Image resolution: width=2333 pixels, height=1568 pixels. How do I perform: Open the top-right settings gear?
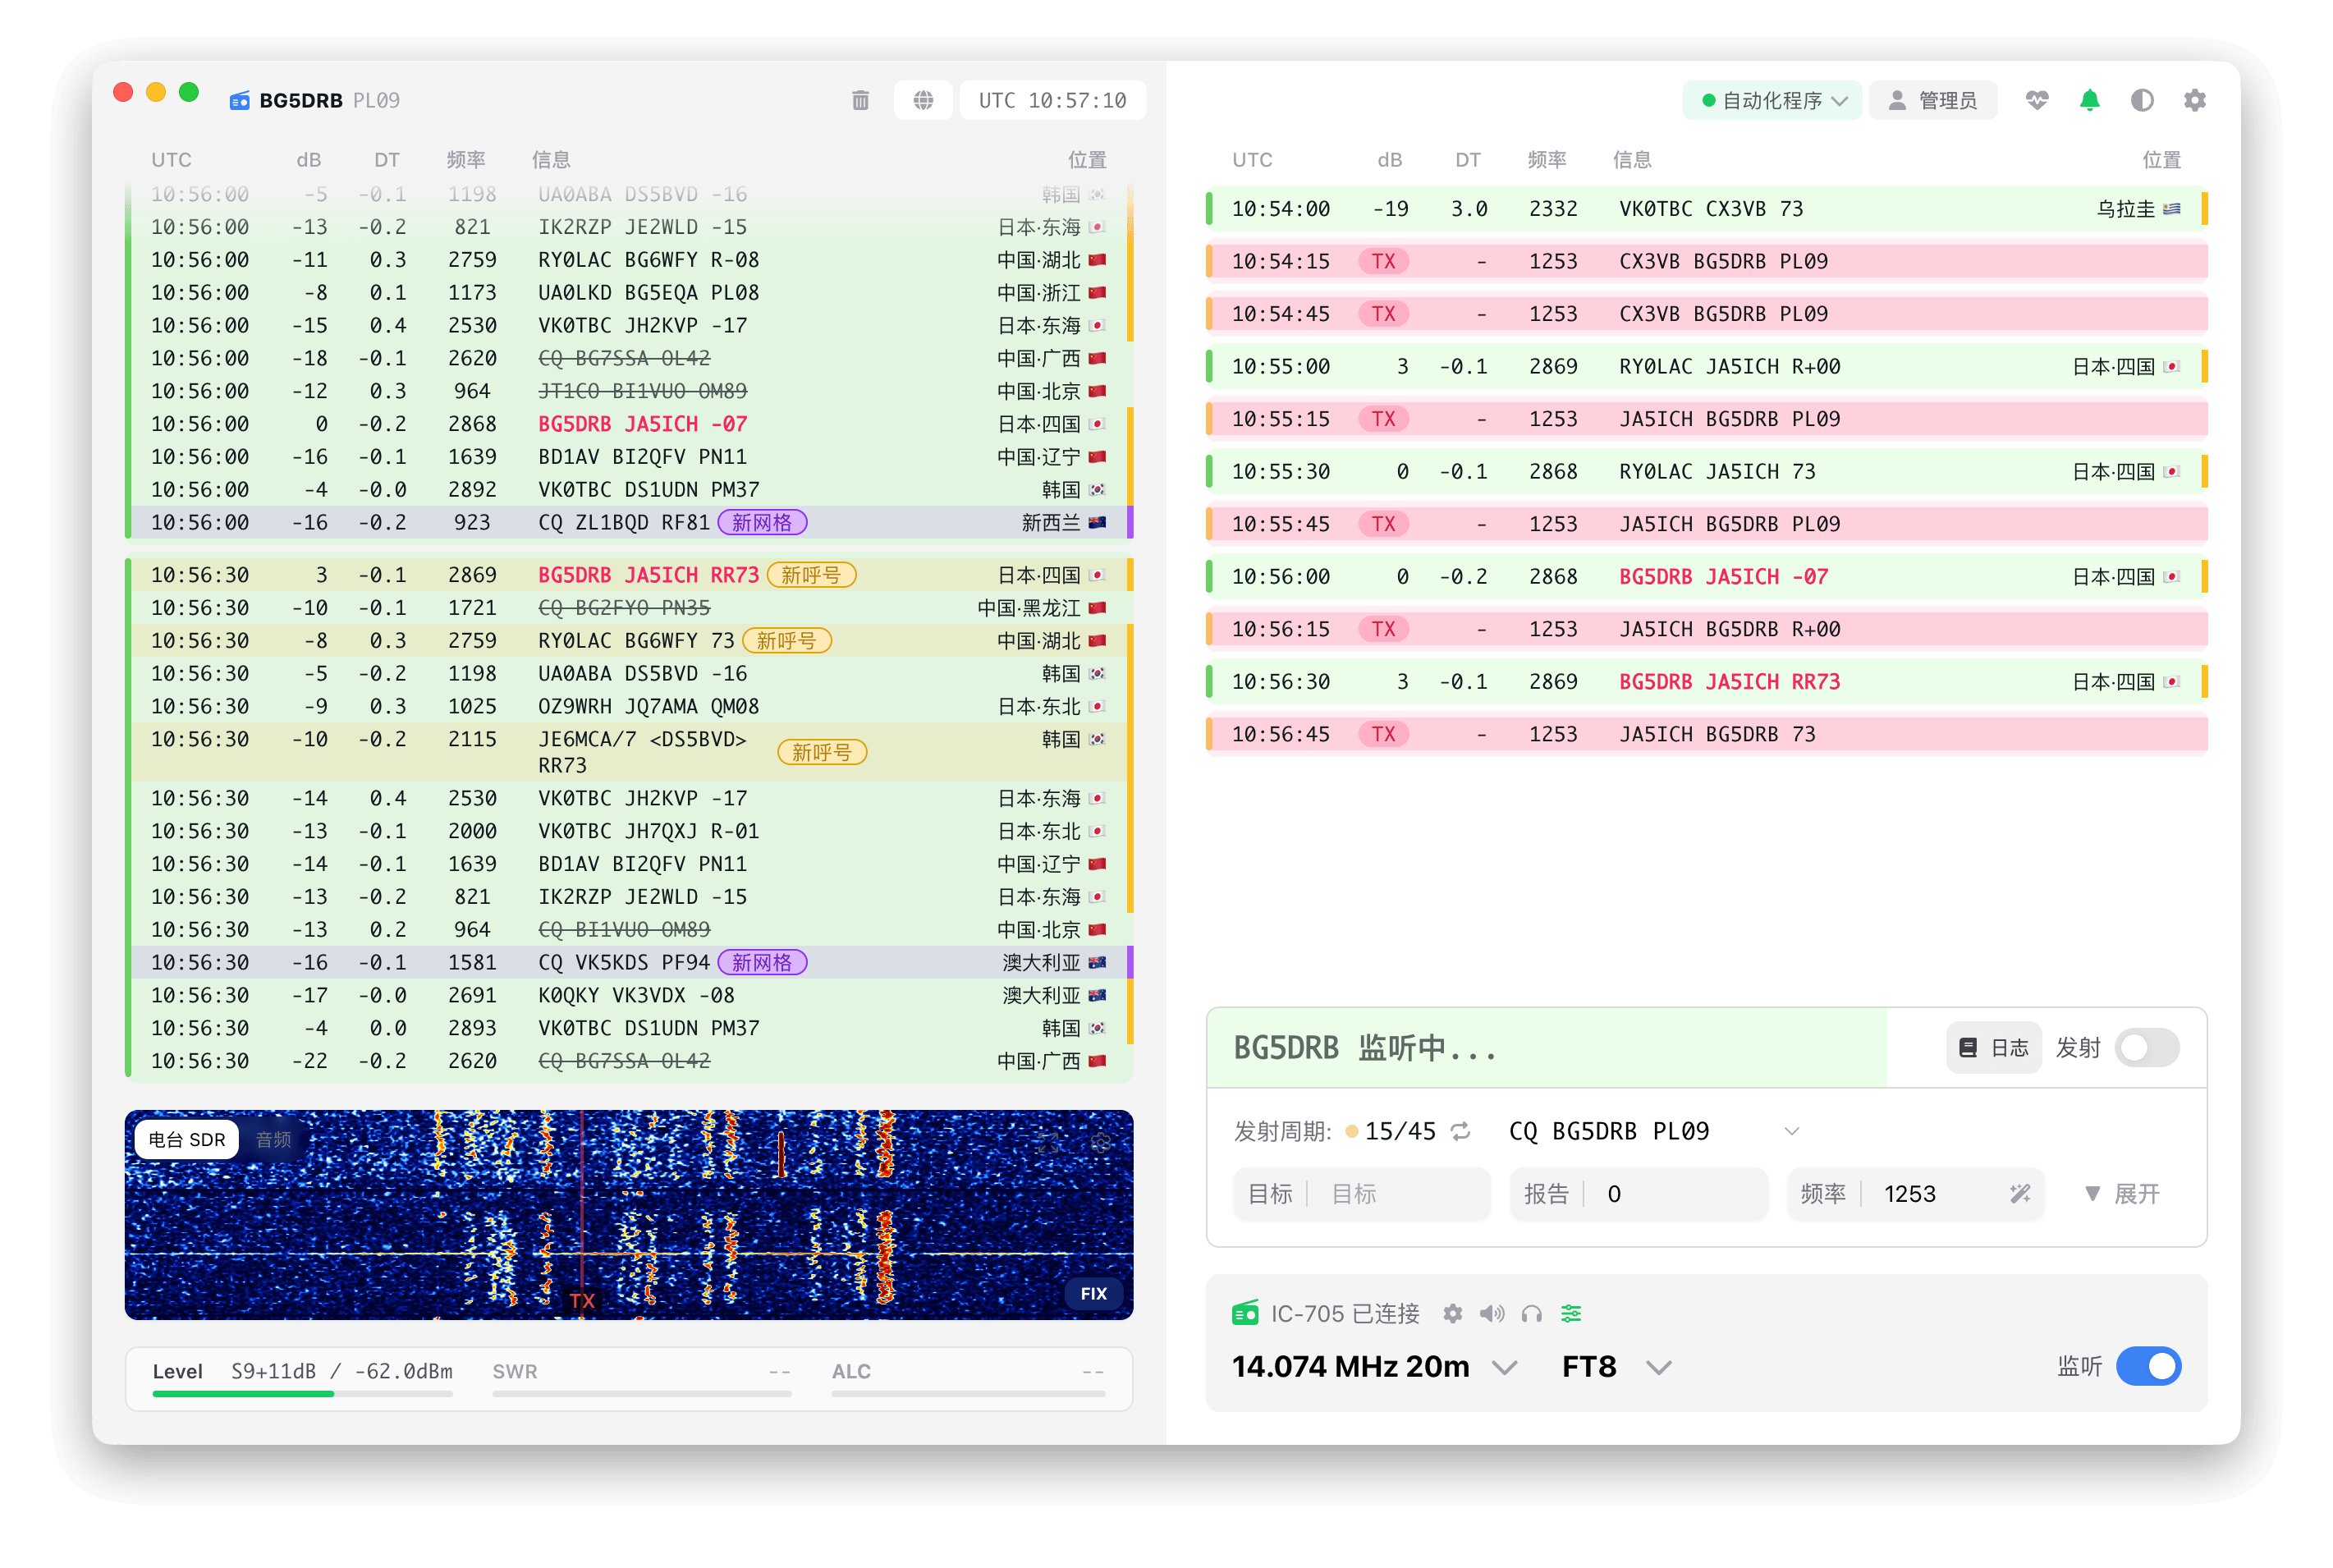(x=2194, y=100)
